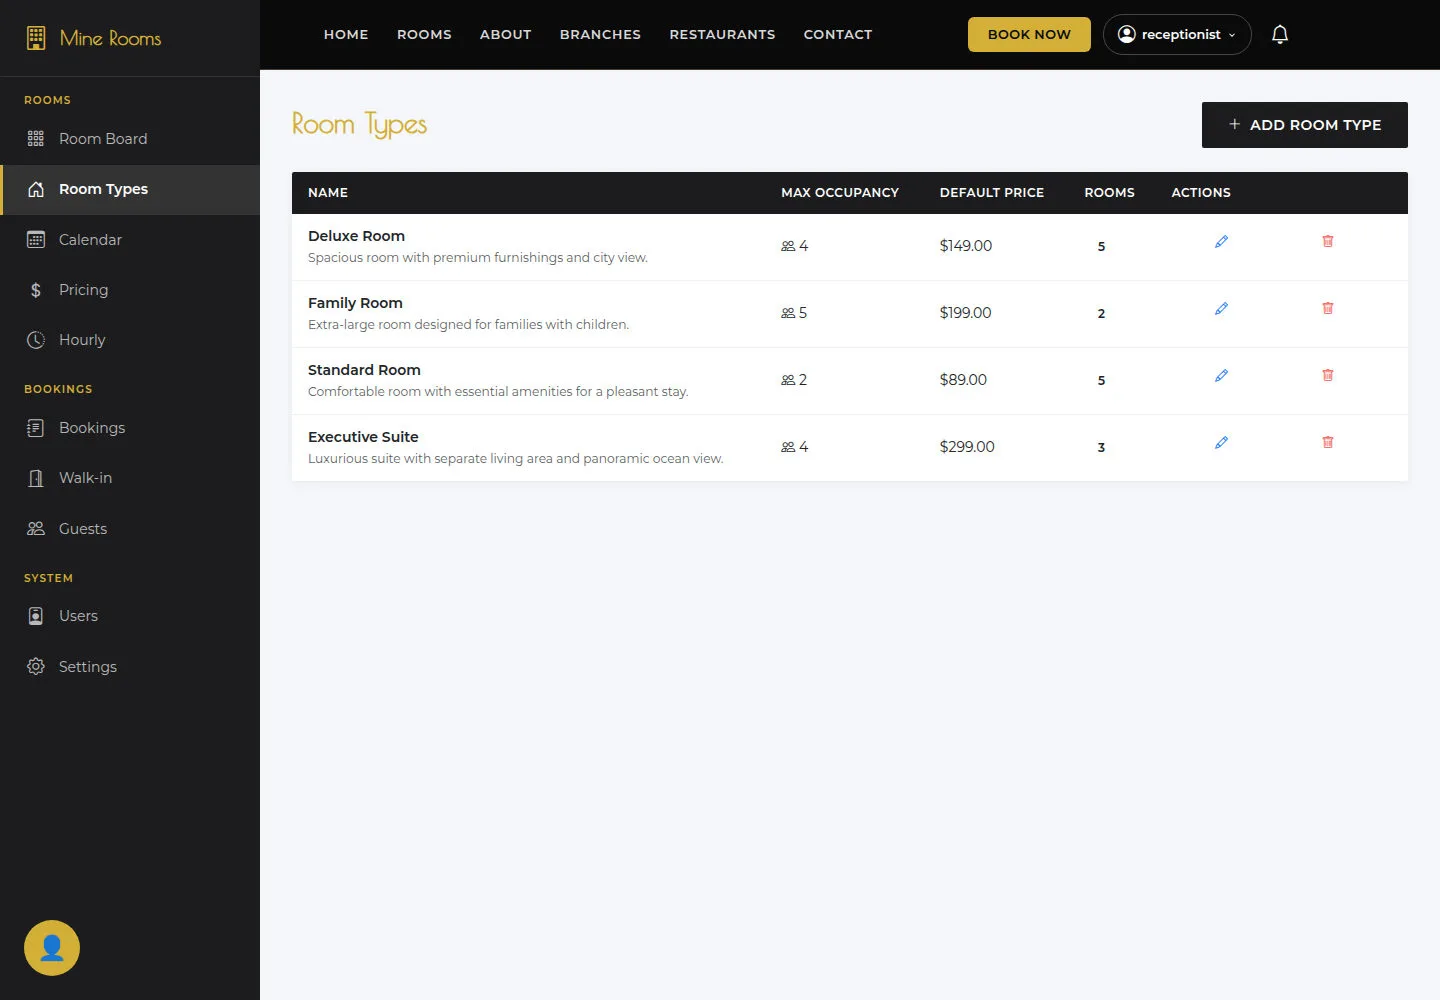Delete the Family Room type
The height and width of the screenshot is (1000, 1440).
[1328, 309]
